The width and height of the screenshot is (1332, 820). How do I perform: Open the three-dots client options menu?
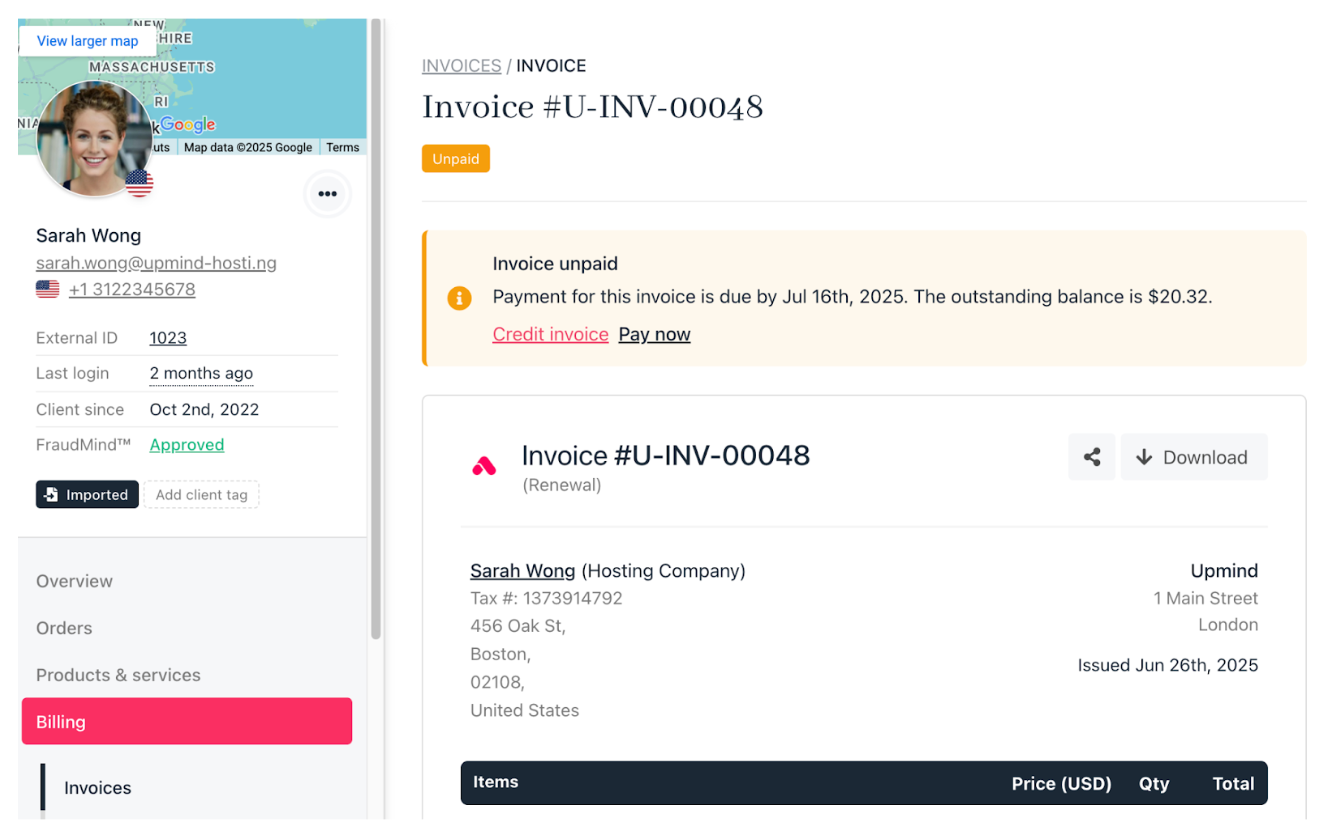pyautogui.click(x=327, y=194)
